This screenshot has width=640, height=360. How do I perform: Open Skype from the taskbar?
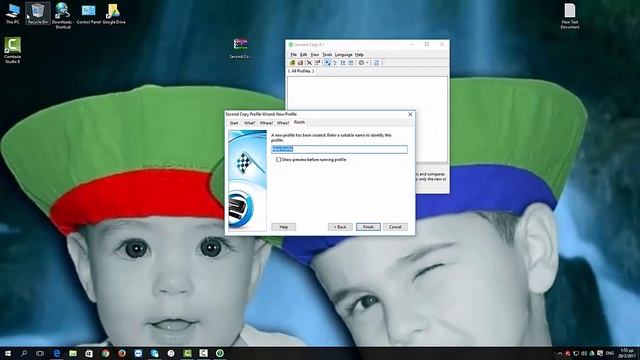[155, 353]
